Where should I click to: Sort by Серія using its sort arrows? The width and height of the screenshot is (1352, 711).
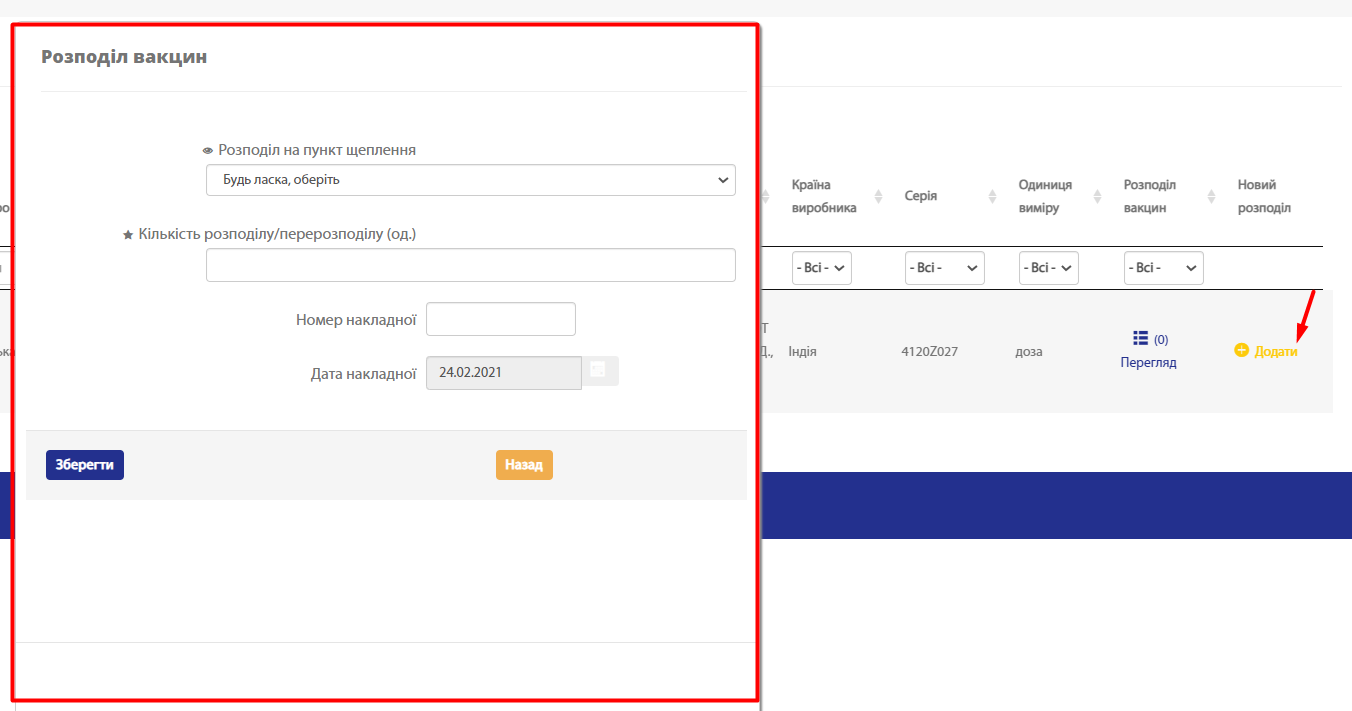[993, 196]
